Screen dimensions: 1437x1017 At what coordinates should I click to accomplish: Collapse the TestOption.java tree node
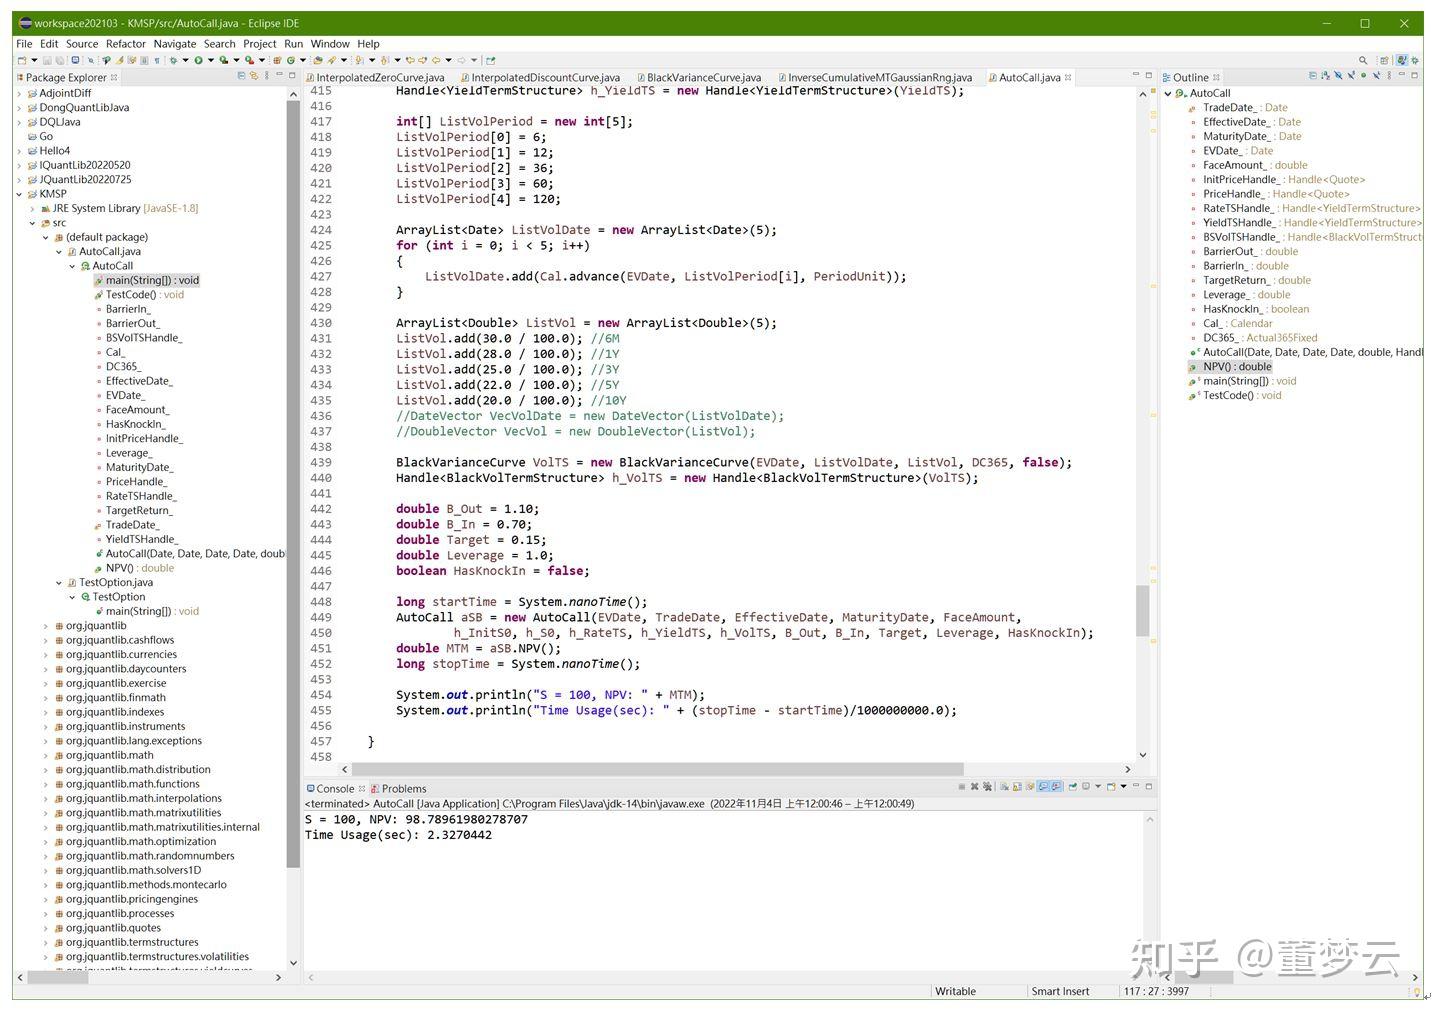tap(59, 582)
